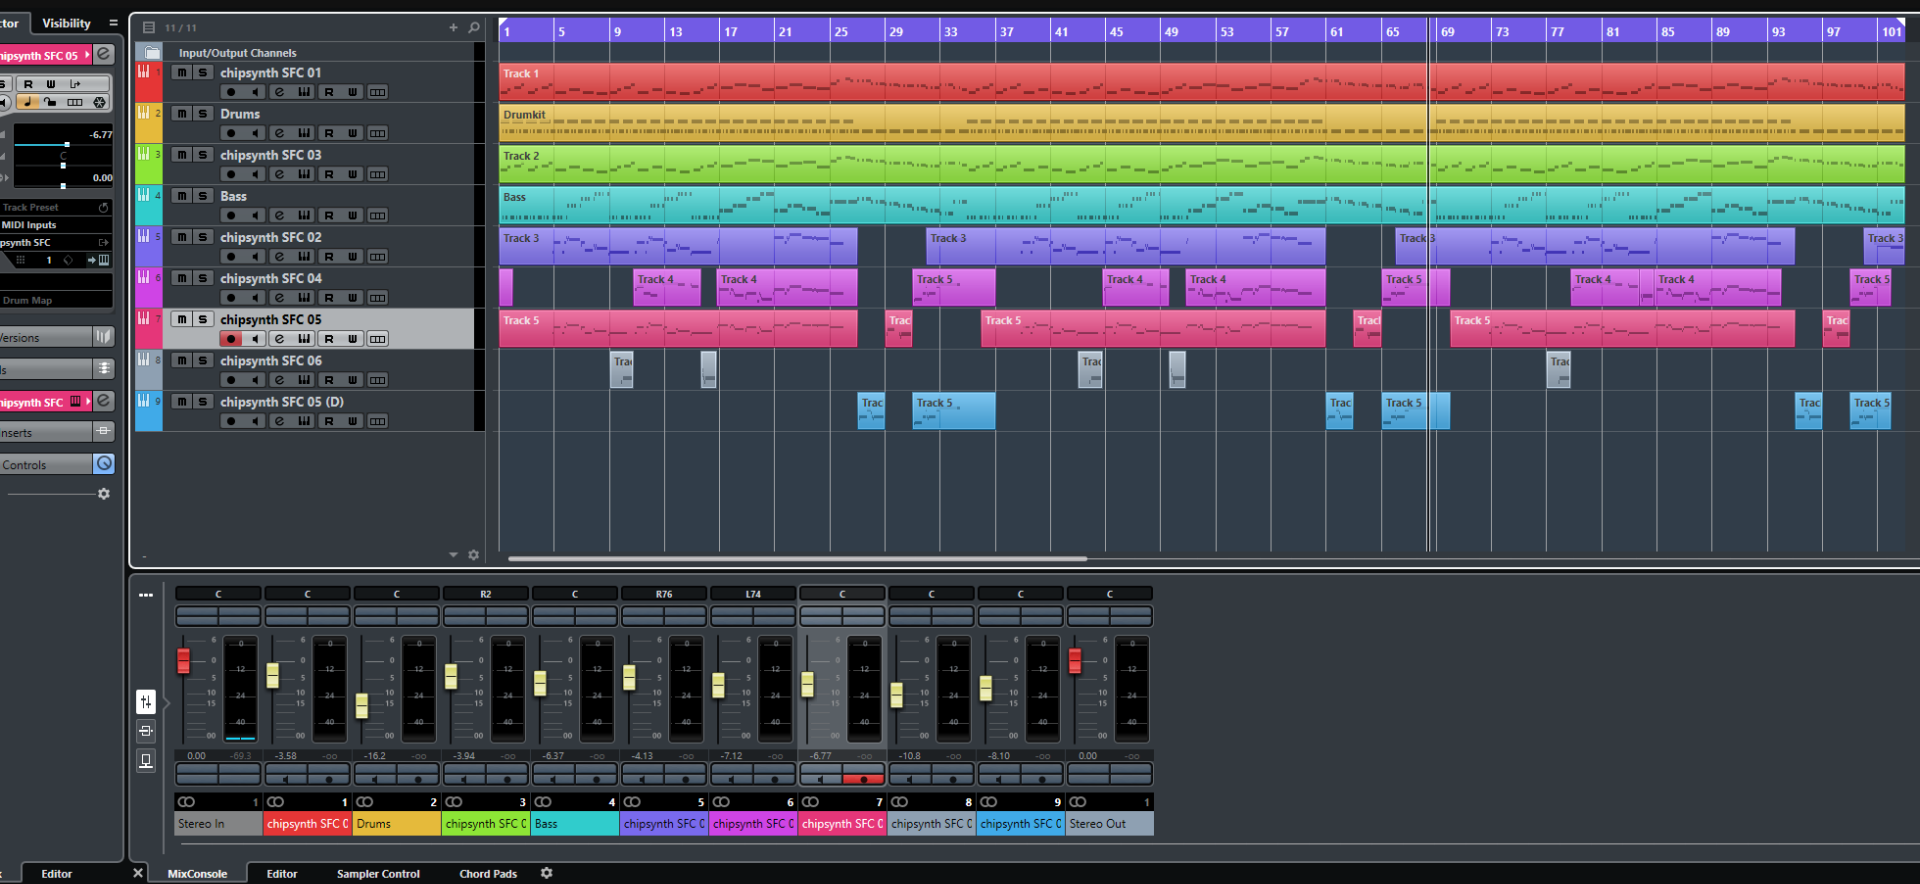This screenshot has width=1920, height=884.
Task: Disable Record Enable on chipsynth SFC 05
Action: (x=231, y=339)
